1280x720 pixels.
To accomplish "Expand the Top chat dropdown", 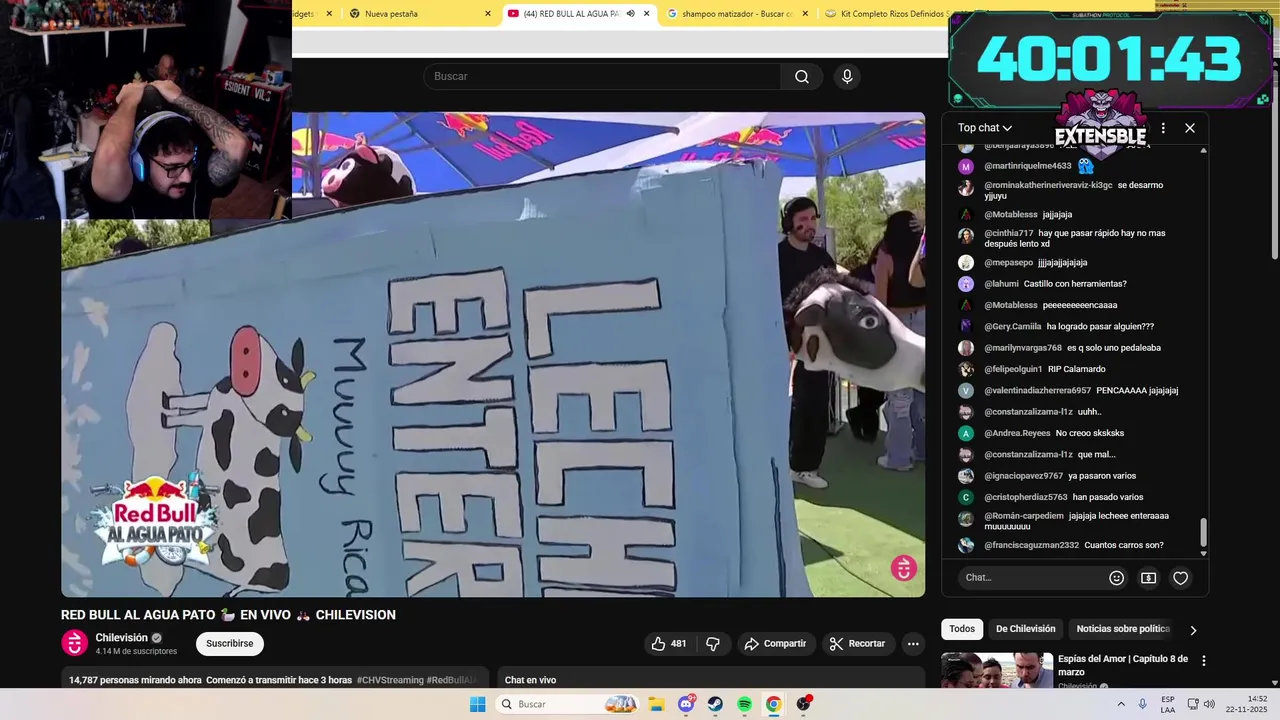I will (985, 128).
